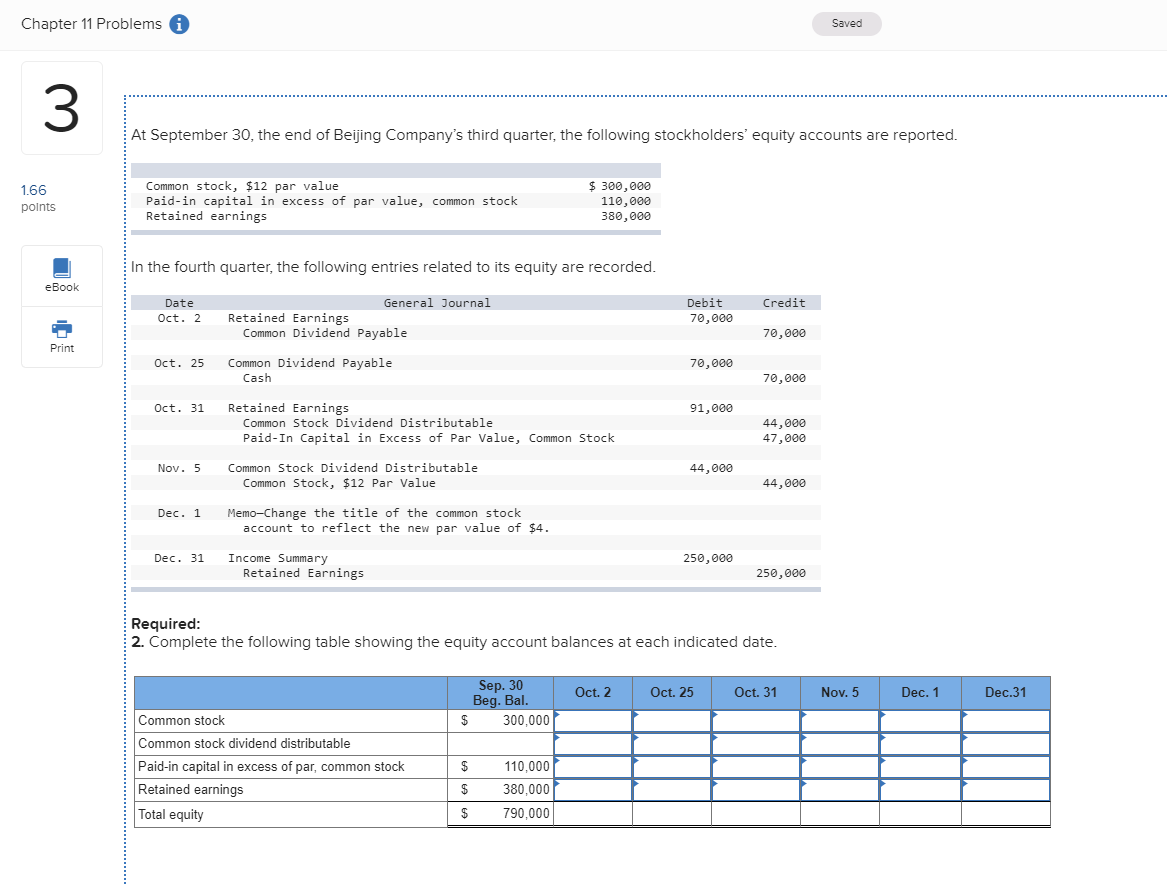1167x884 pixels.
Task: Select Common stock dividend distributable cell for Oct. 31
Action: 755,744
